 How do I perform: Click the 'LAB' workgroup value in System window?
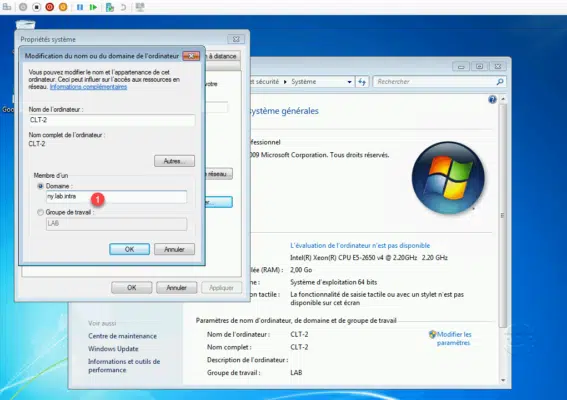click(x=296, y=373)
